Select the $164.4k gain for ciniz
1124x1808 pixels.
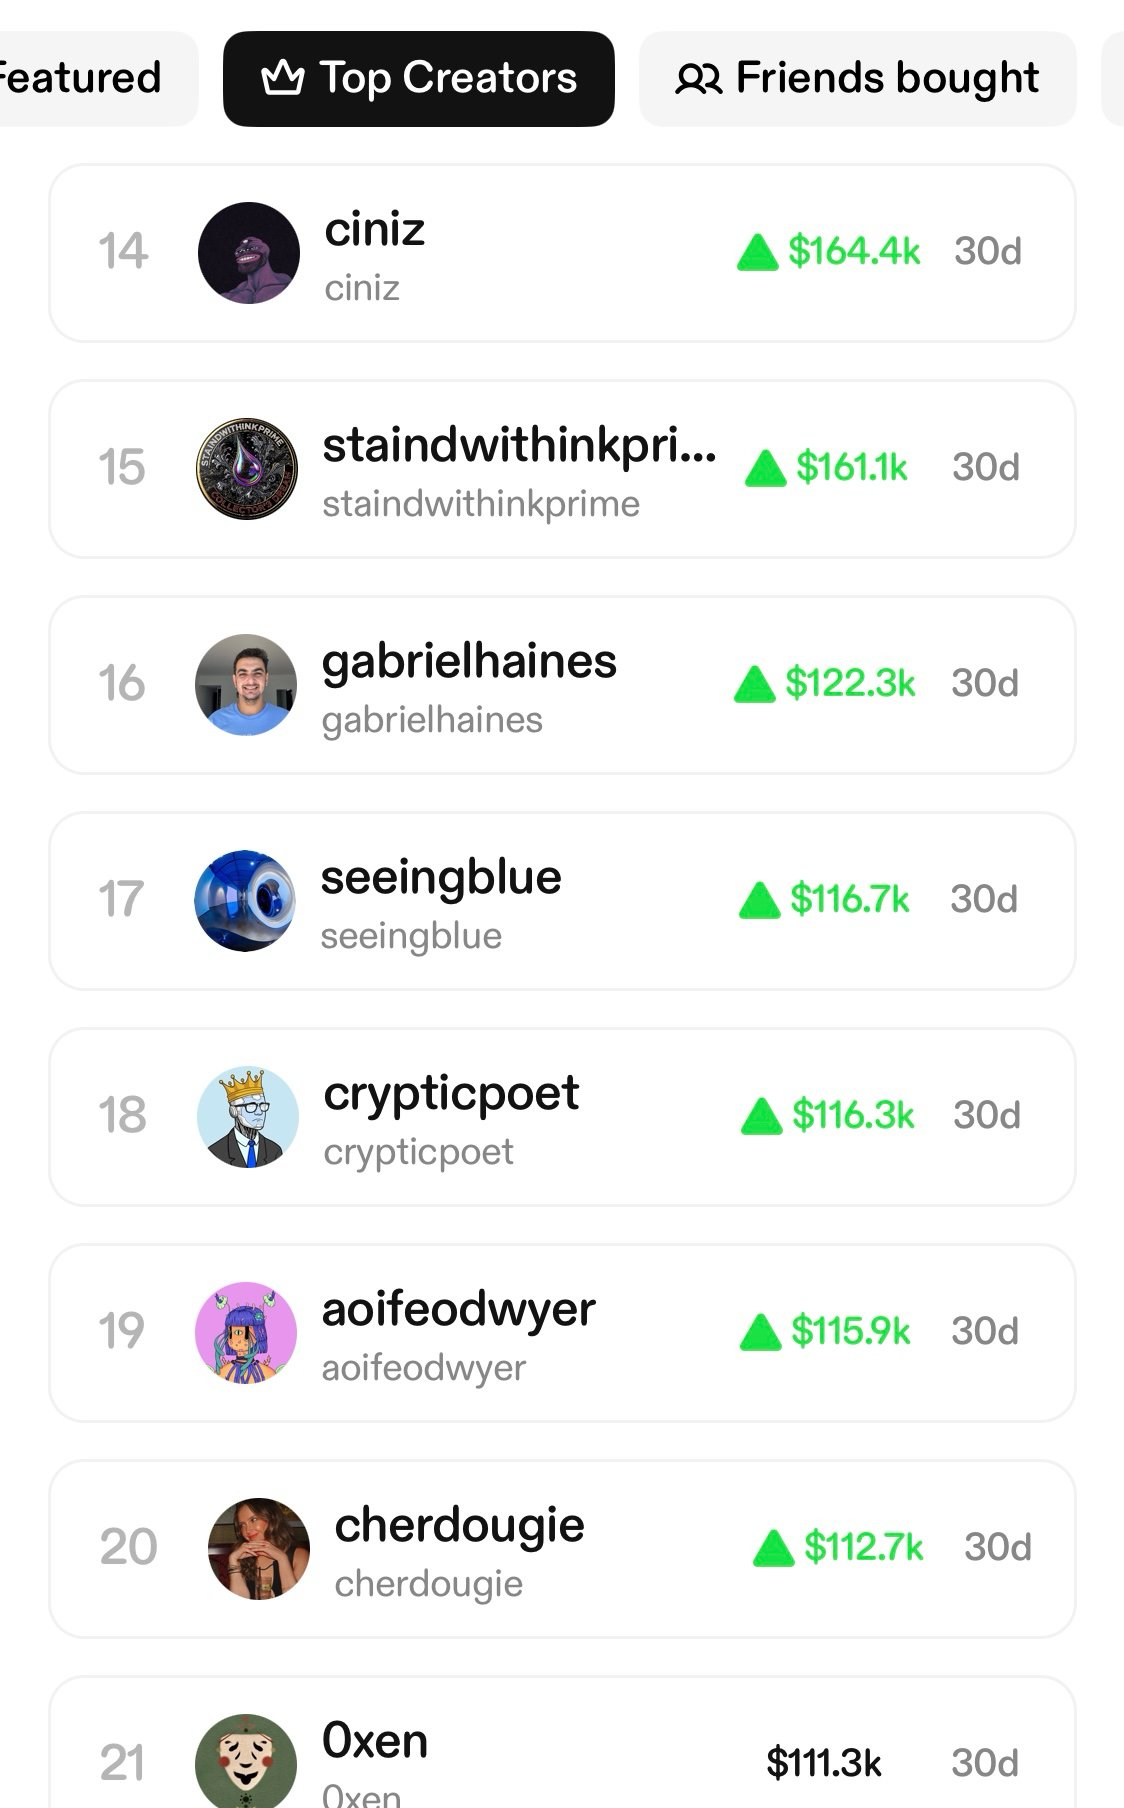(853, 251)
